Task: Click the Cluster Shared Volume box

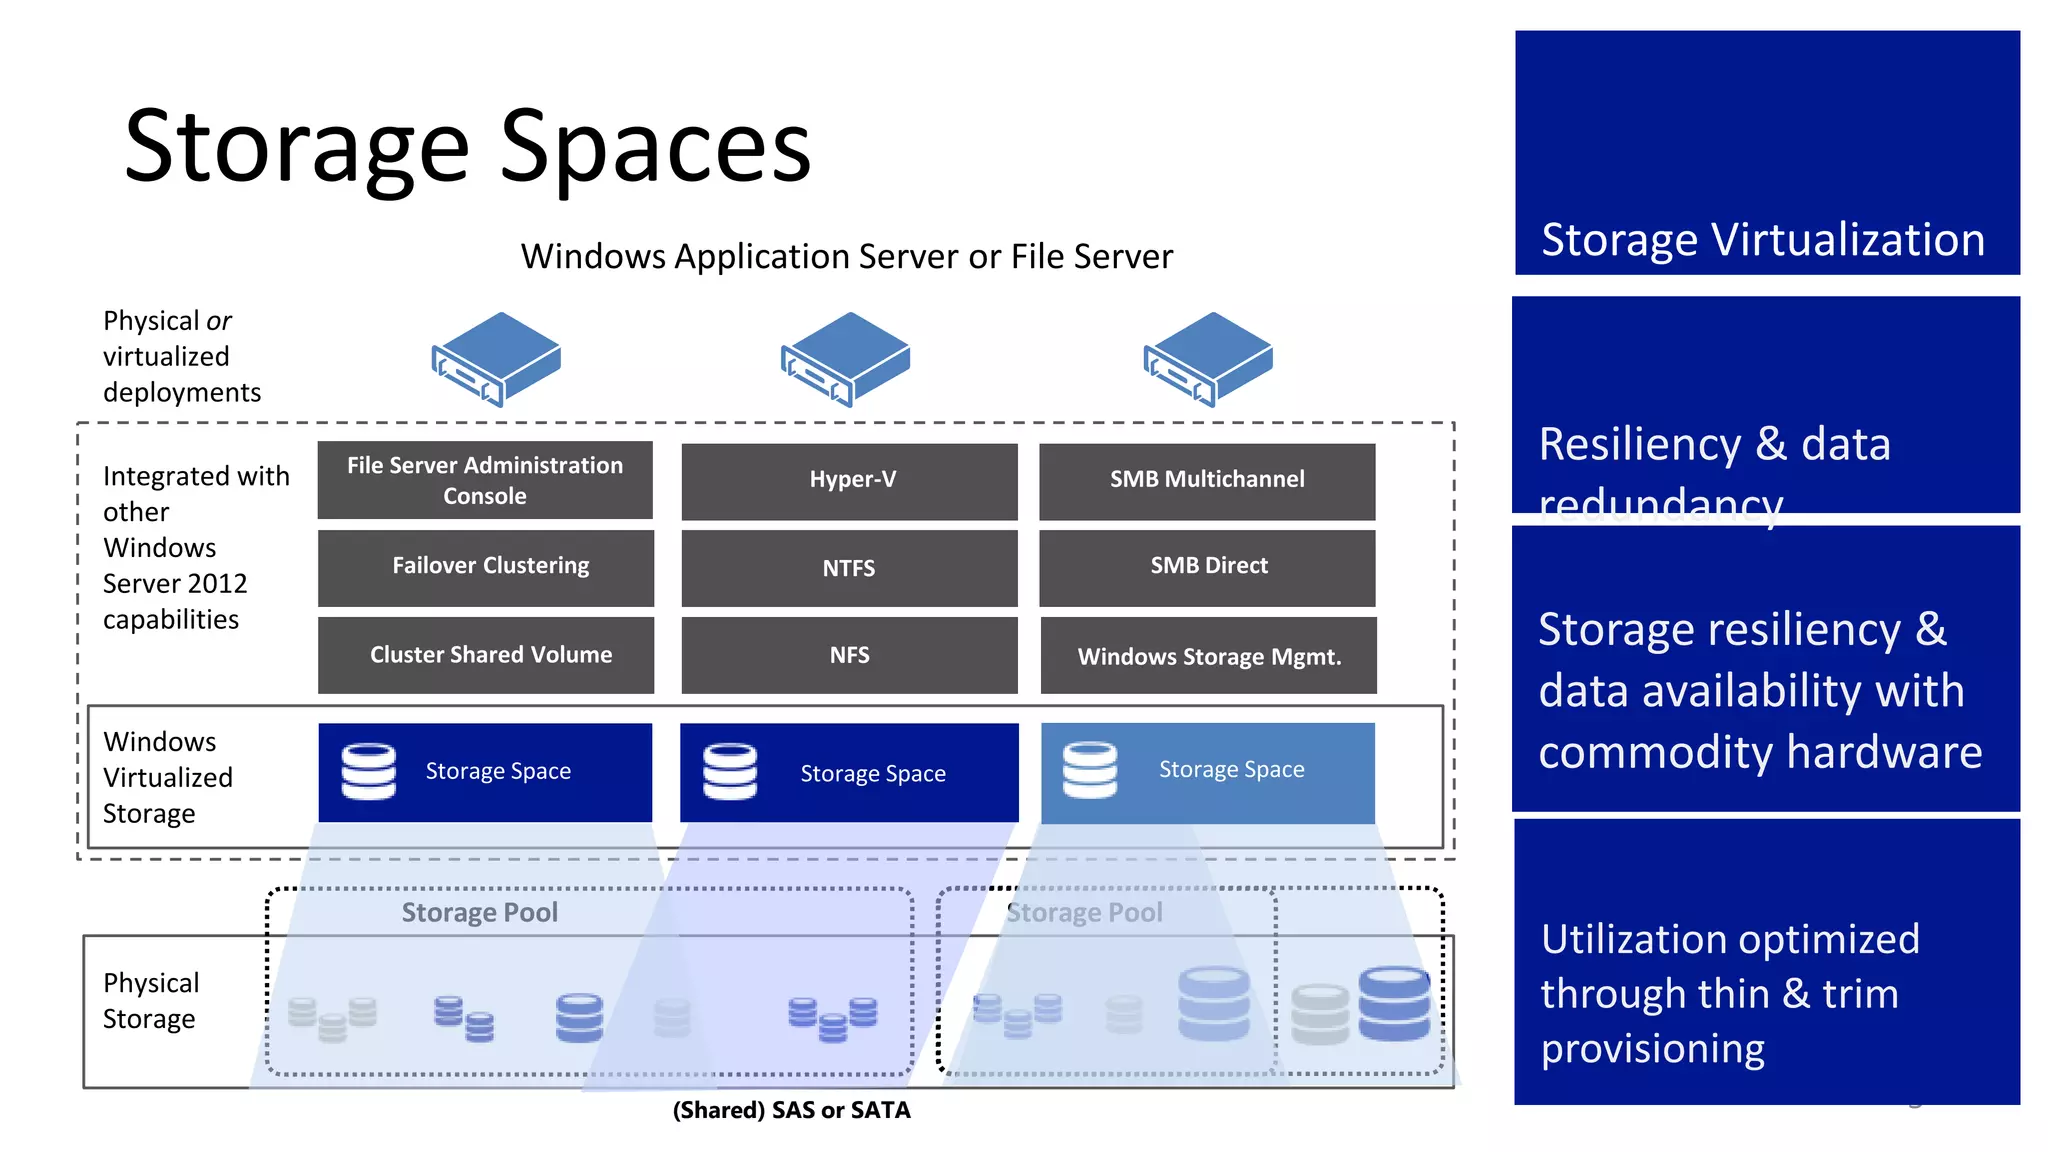Action: [486, 655]
